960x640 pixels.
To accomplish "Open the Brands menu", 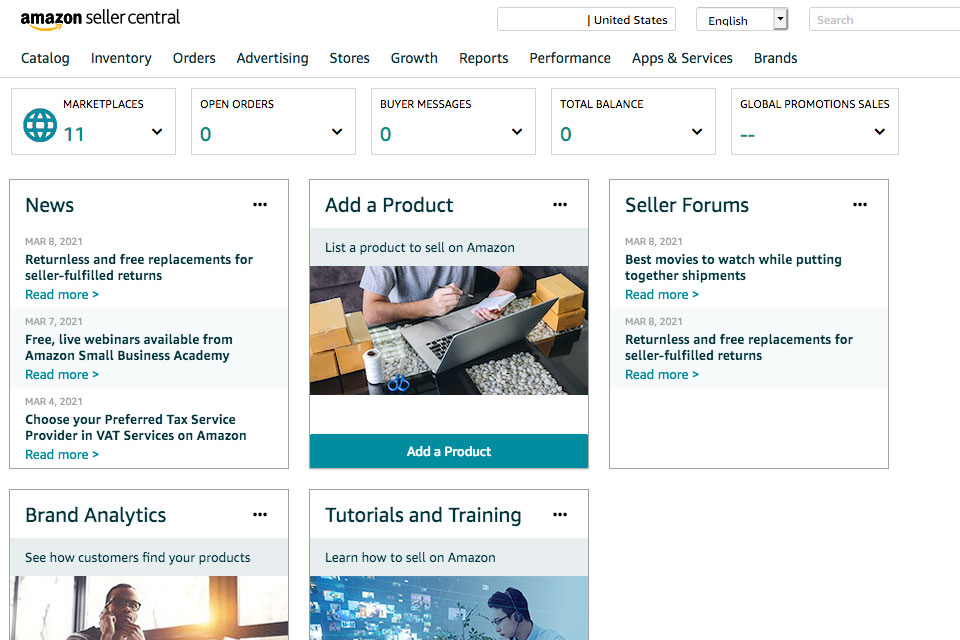I will click(776, 58).
